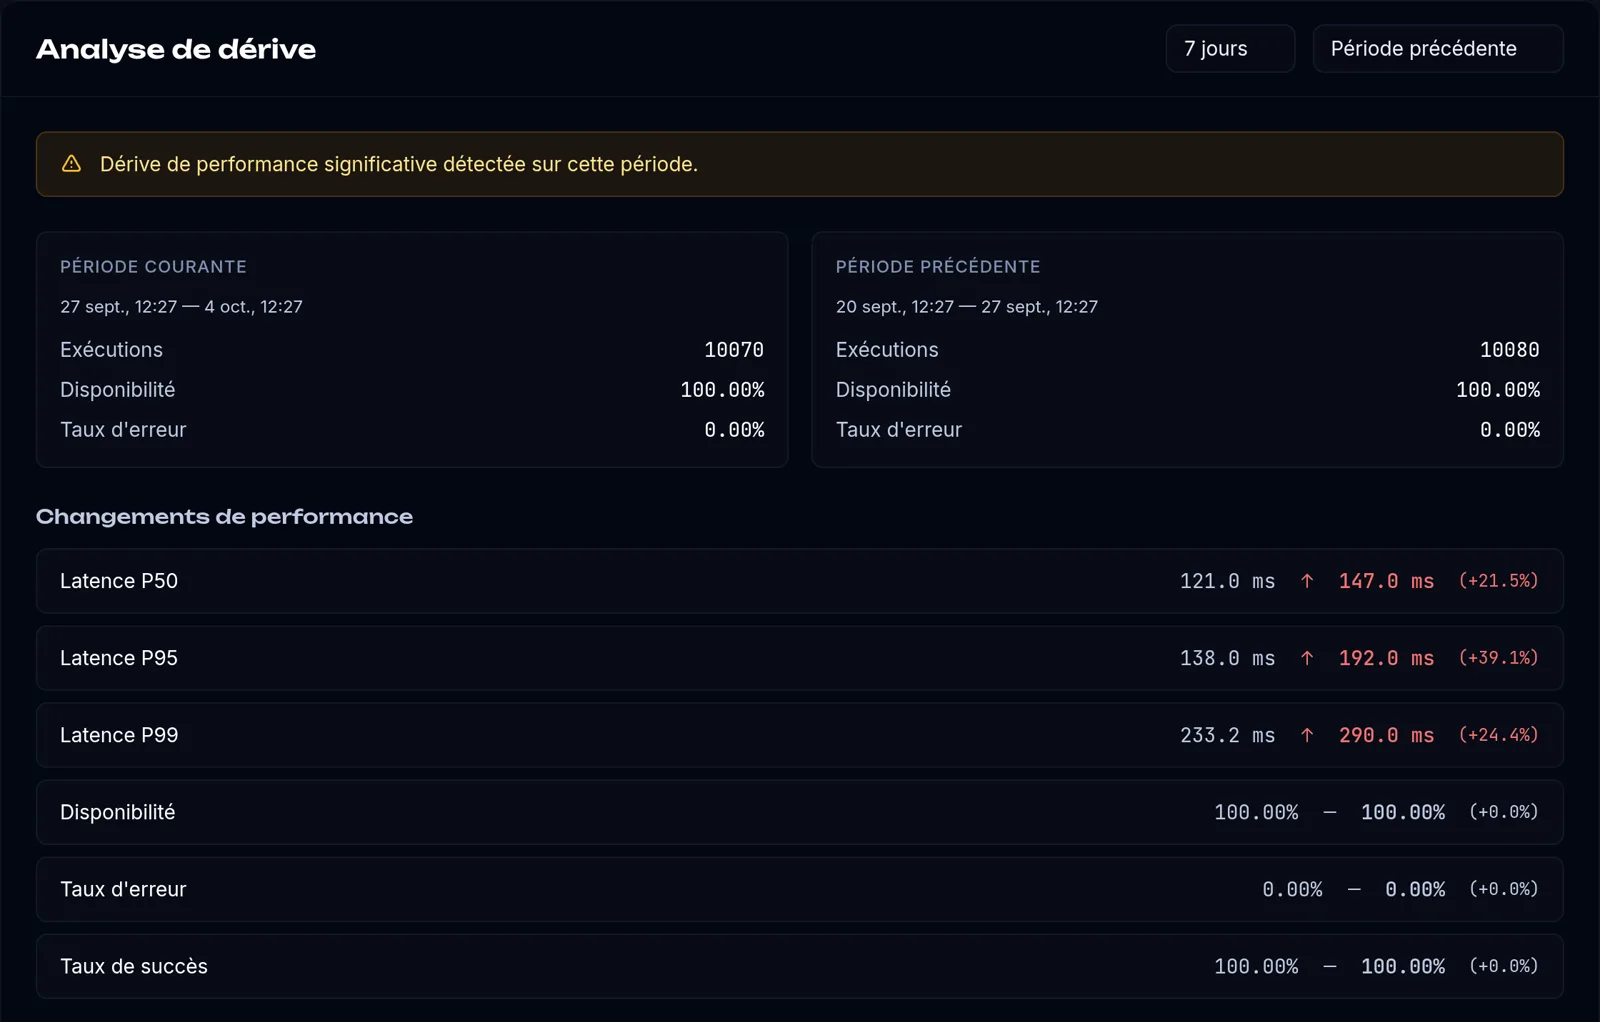This screenshot has height=1022, width=1600.
Task: Click the red up arrow for Latence P95
Action: [1307, 658]
